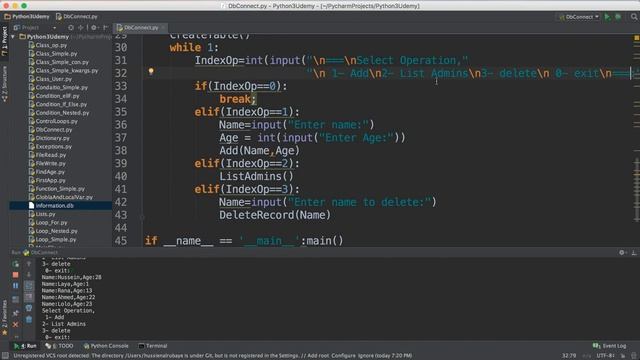
Task: Open Class_op.py in the project tree
Action: [x=48, y=45]
